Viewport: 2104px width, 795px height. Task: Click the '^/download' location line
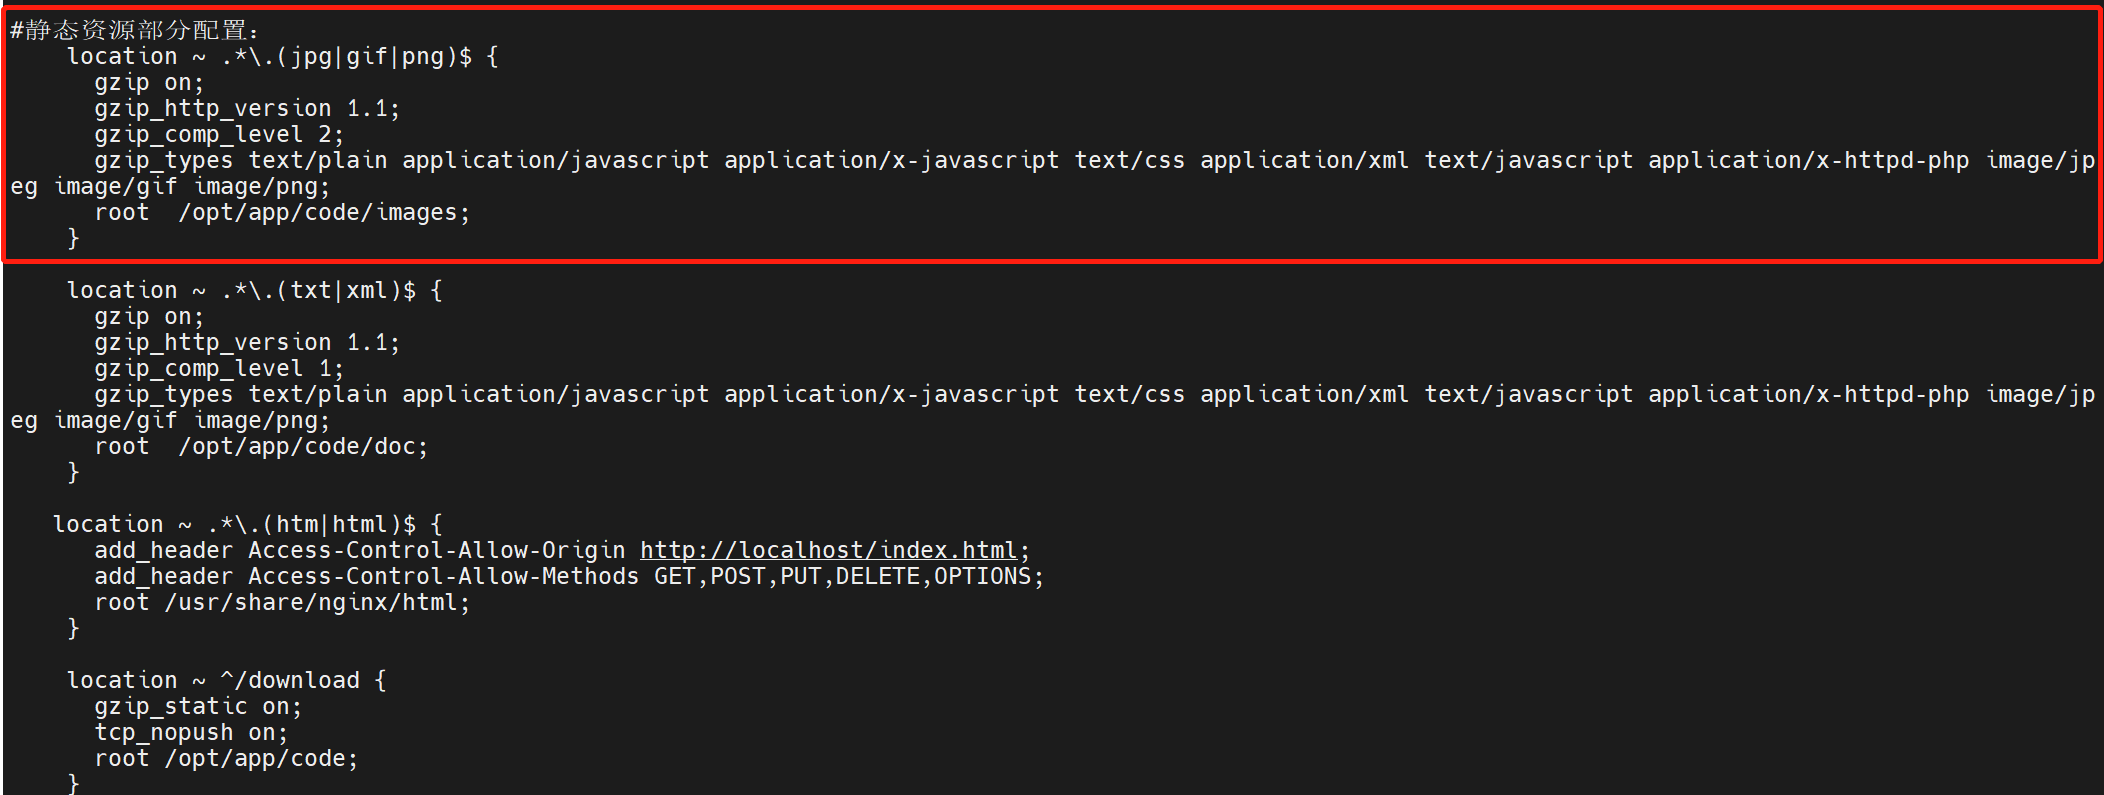pyautogui.click(x=226, y=680)
